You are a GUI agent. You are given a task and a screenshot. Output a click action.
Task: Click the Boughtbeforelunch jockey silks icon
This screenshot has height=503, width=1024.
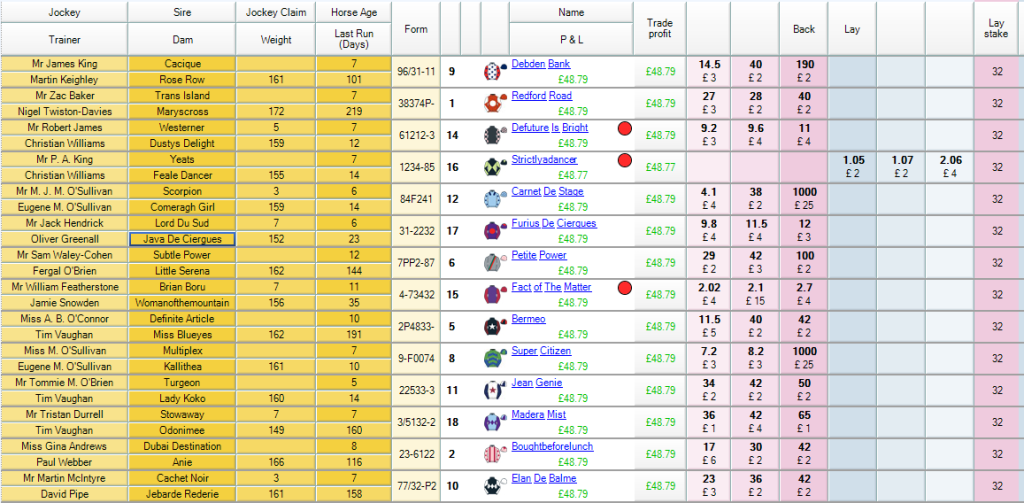tap(495, 454)
